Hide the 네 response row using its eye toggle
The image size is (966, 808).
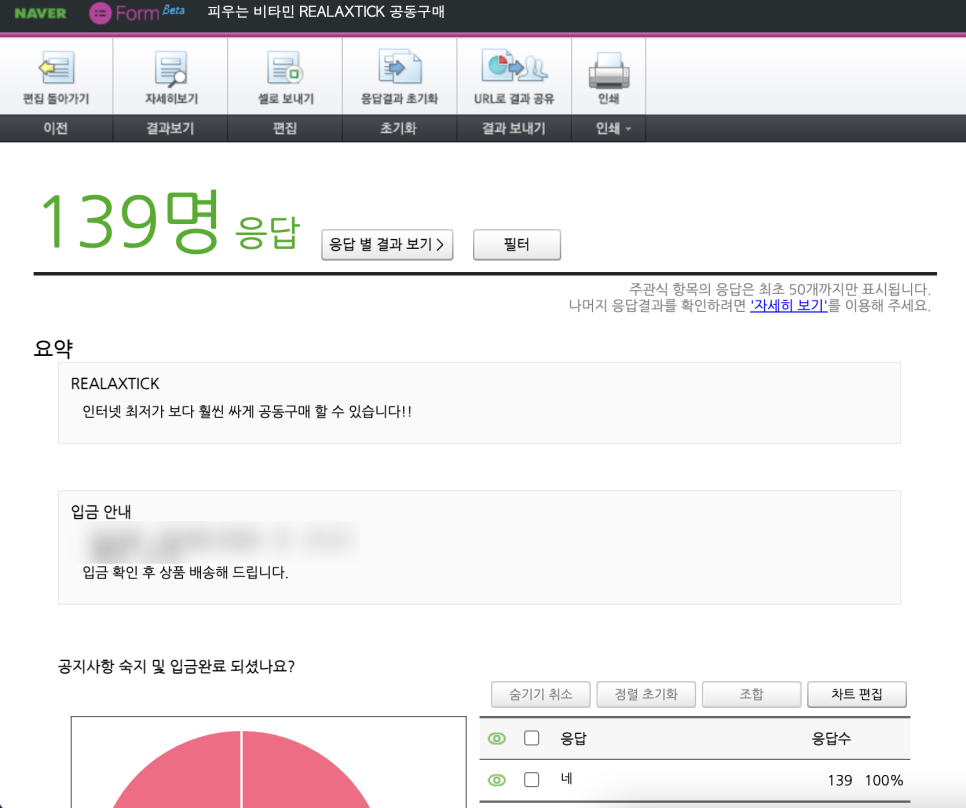[496, 780]
